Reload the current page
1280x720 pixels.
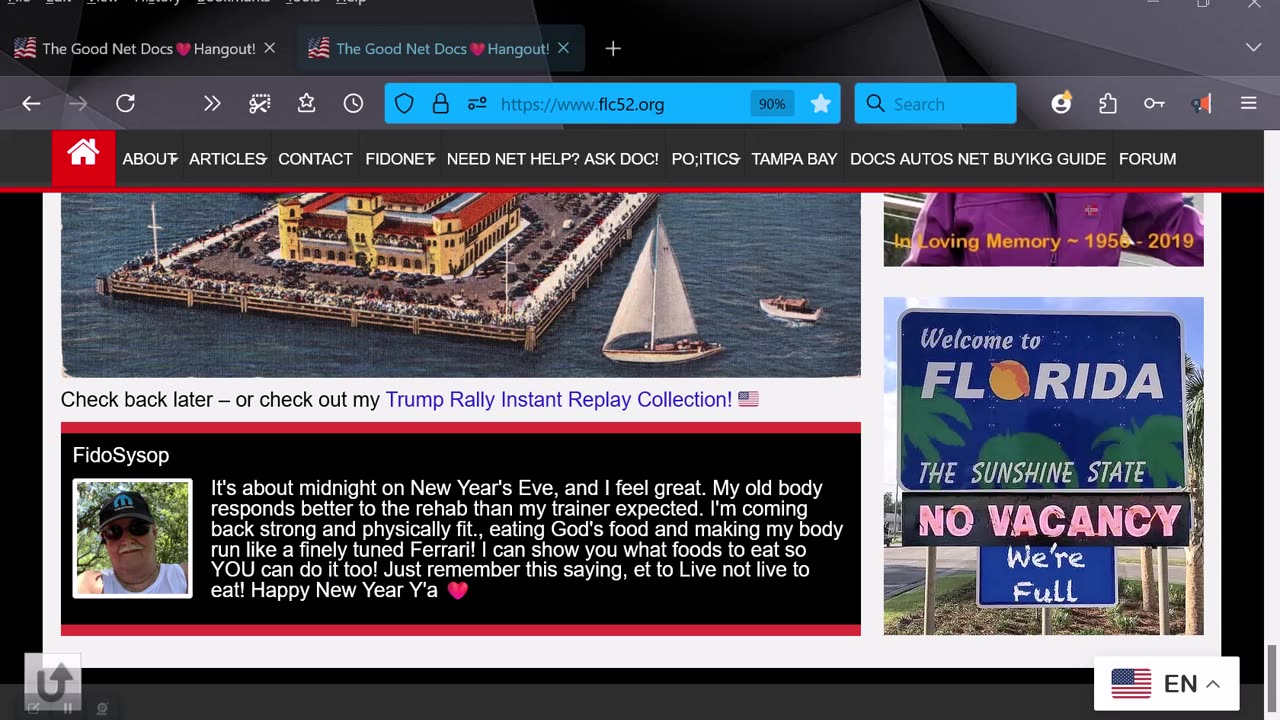coord(125,104)
